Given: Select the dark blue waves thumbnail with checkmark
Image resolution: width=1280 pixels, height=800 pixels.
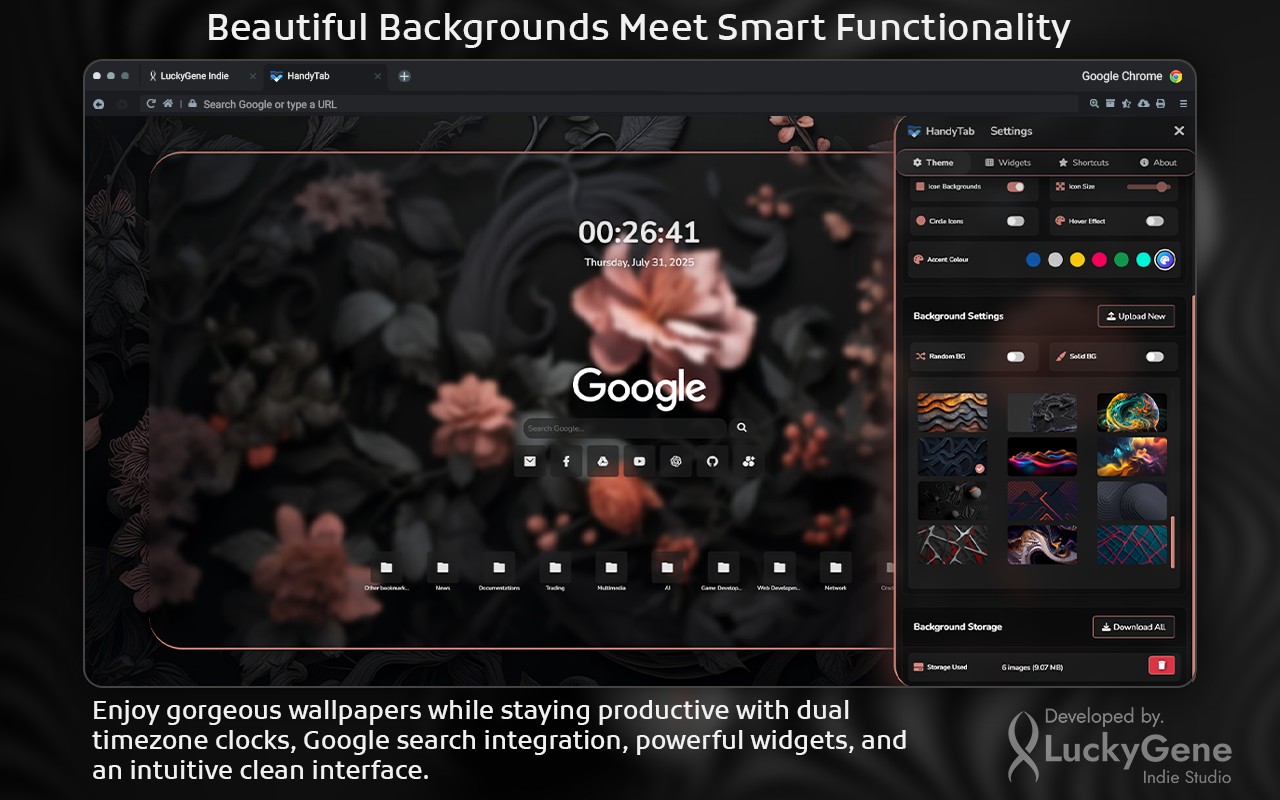Looking at the screenshot, I should [952, 456].
